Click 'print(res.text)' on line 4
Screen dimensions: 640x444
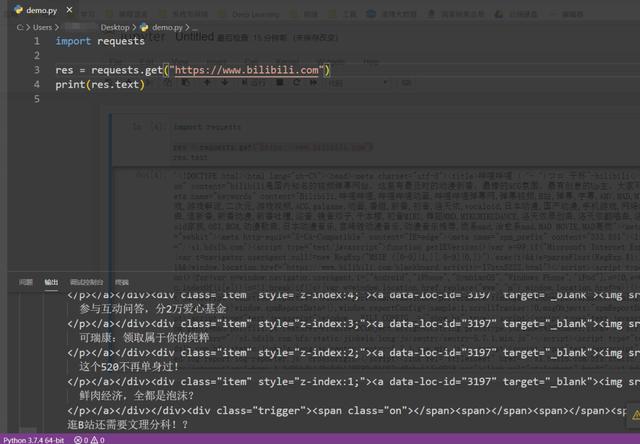100,85
